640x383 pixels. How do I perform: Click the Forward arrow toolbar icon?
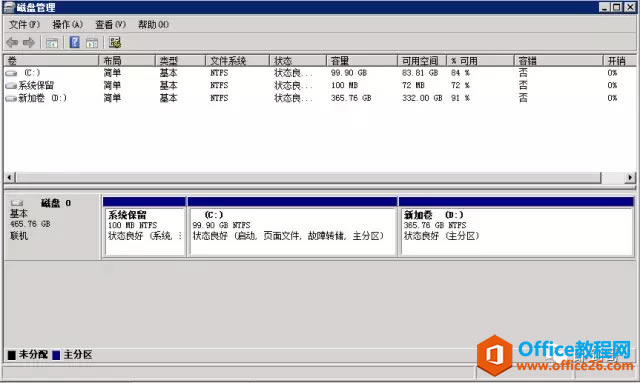(29, 42)
